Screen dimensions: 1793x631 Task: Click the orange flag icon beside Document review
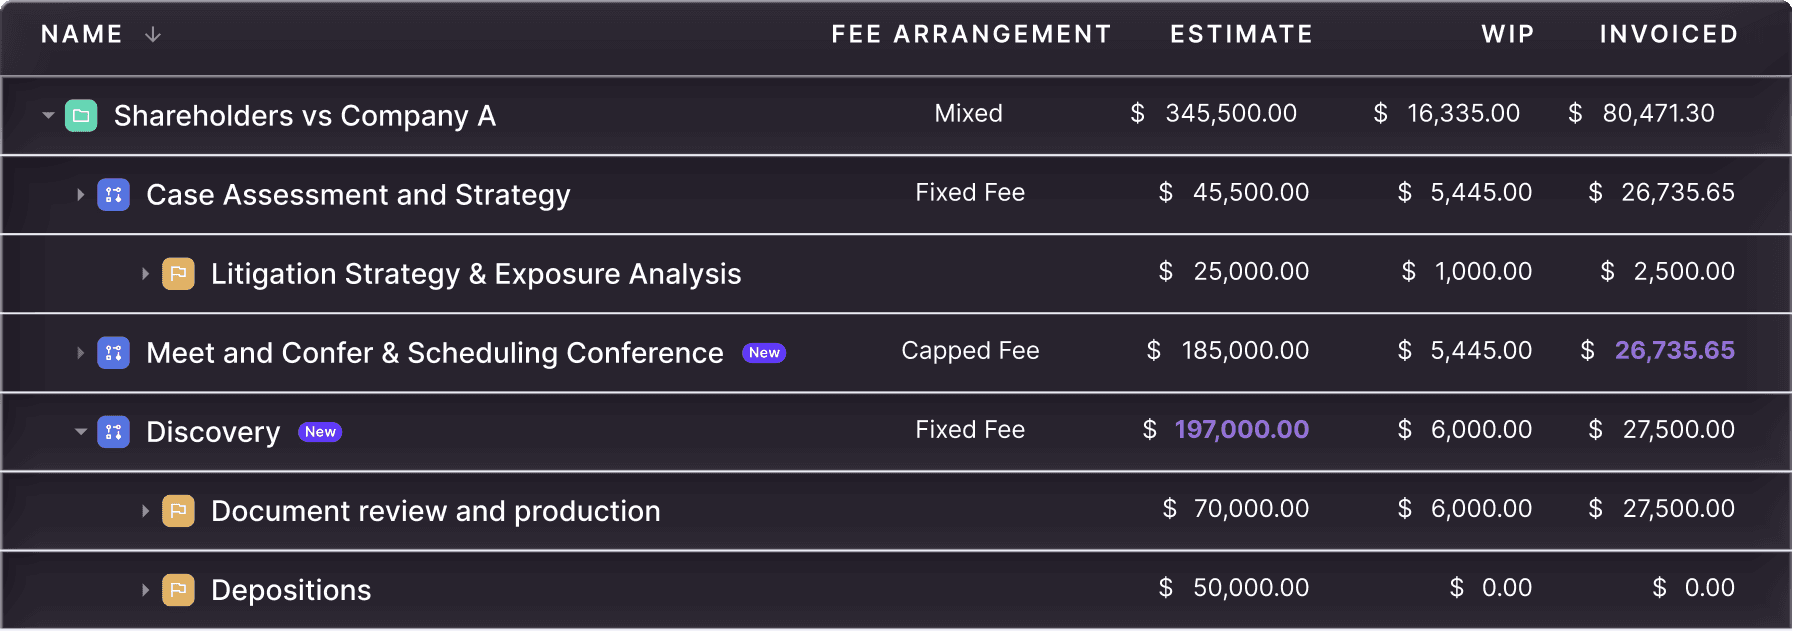[178, 511]
